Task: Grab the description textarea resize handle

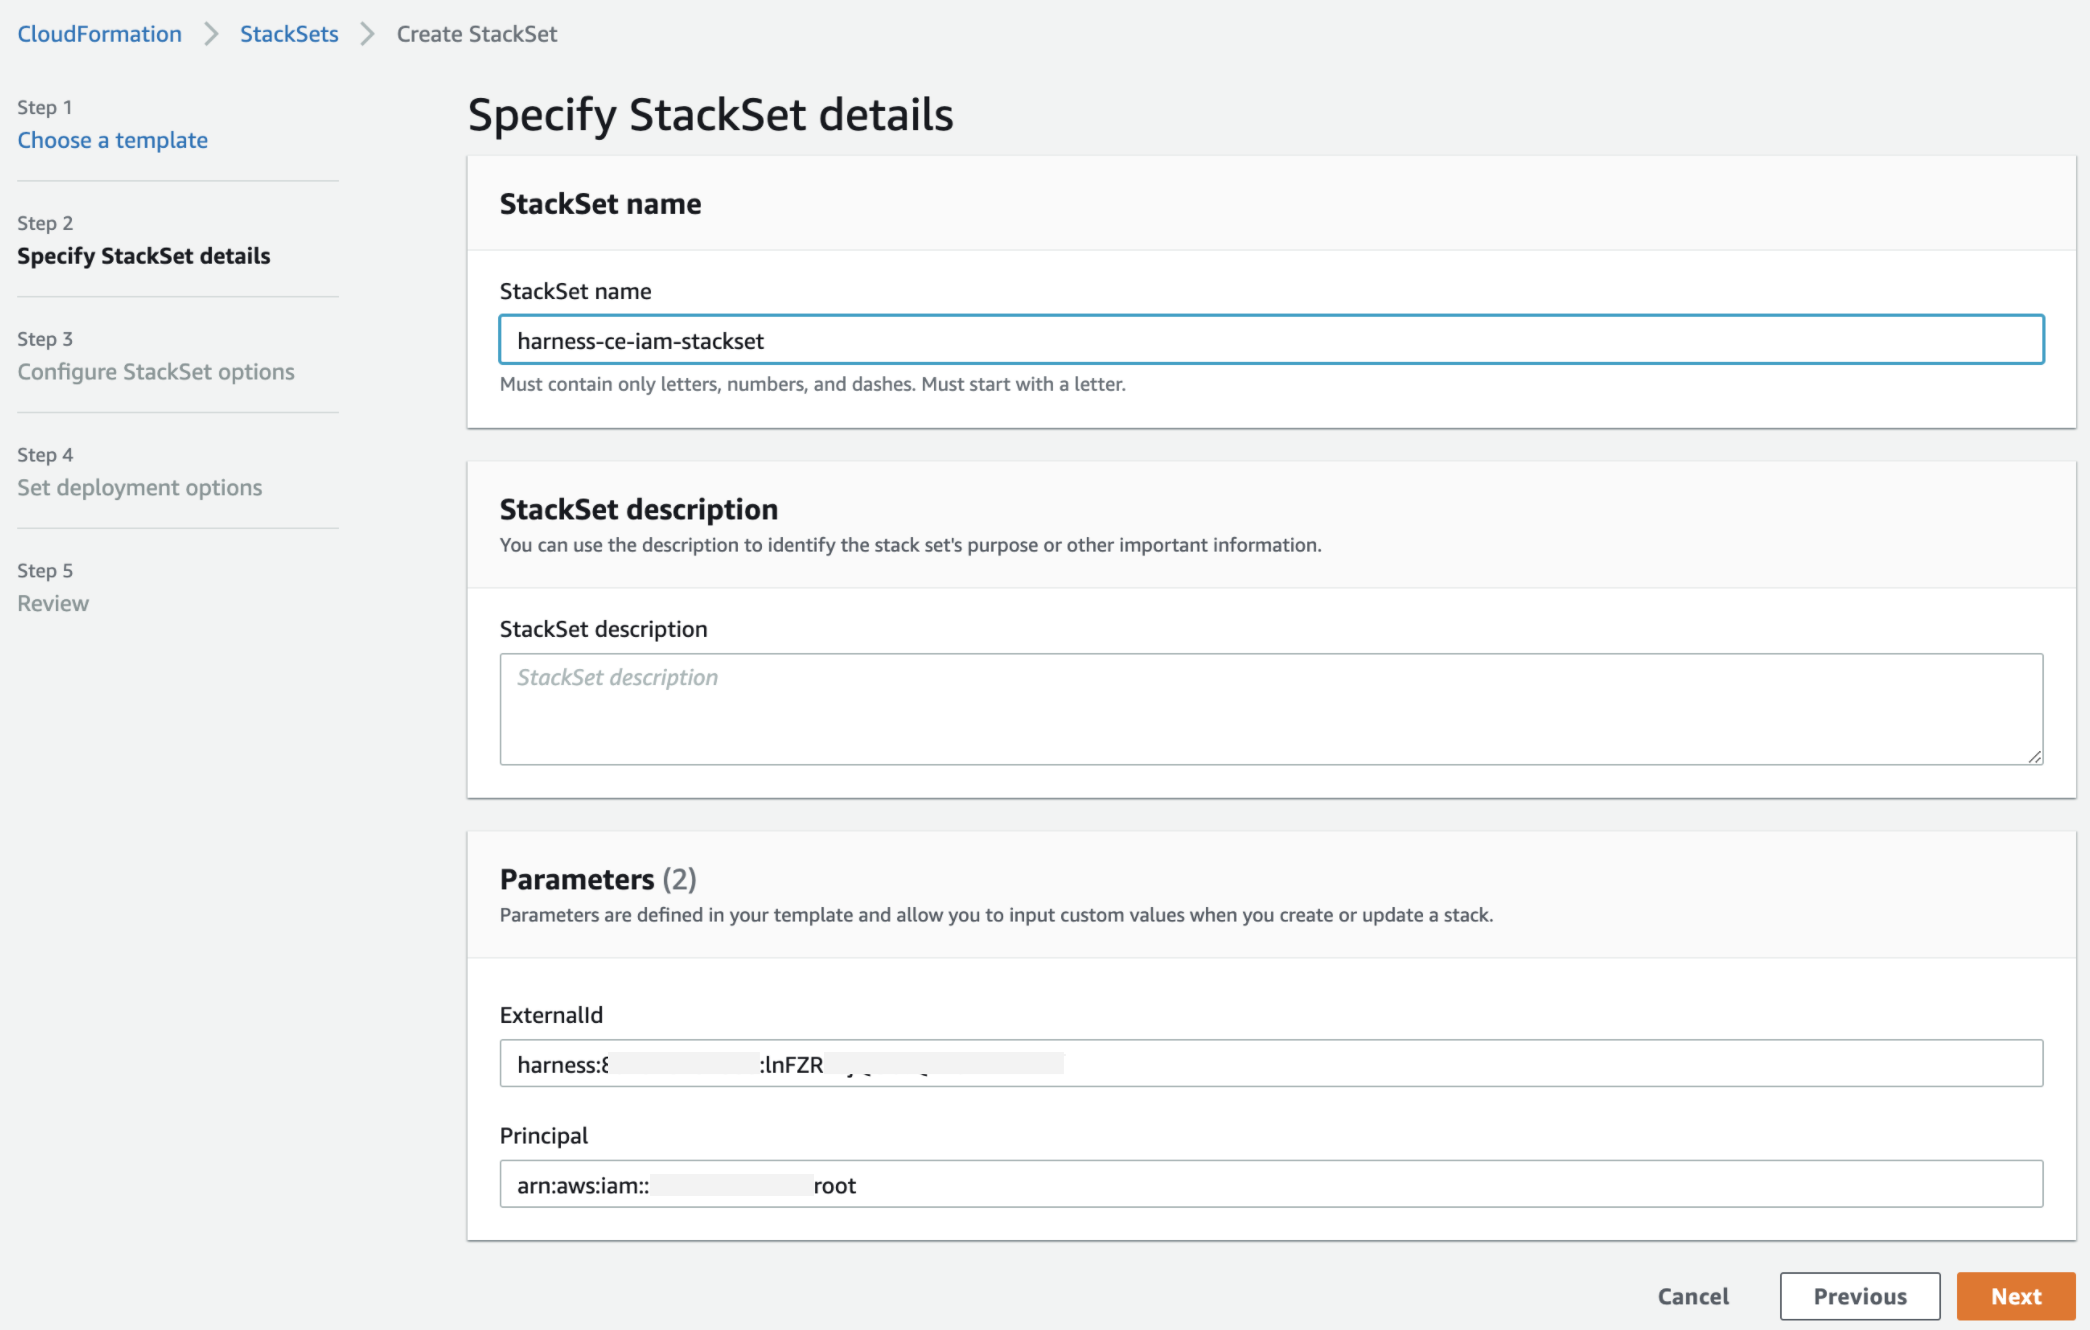Action: tap(2034, 757)
